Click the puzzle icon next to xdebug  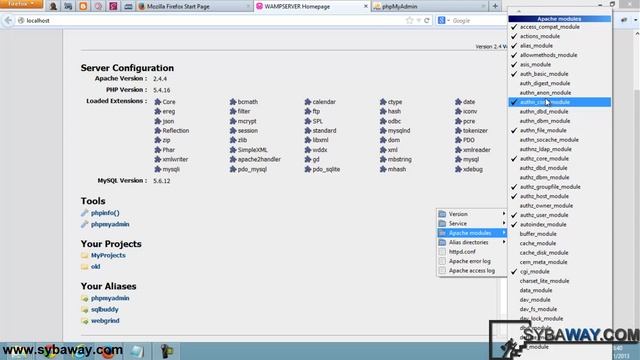click(458, 169)
